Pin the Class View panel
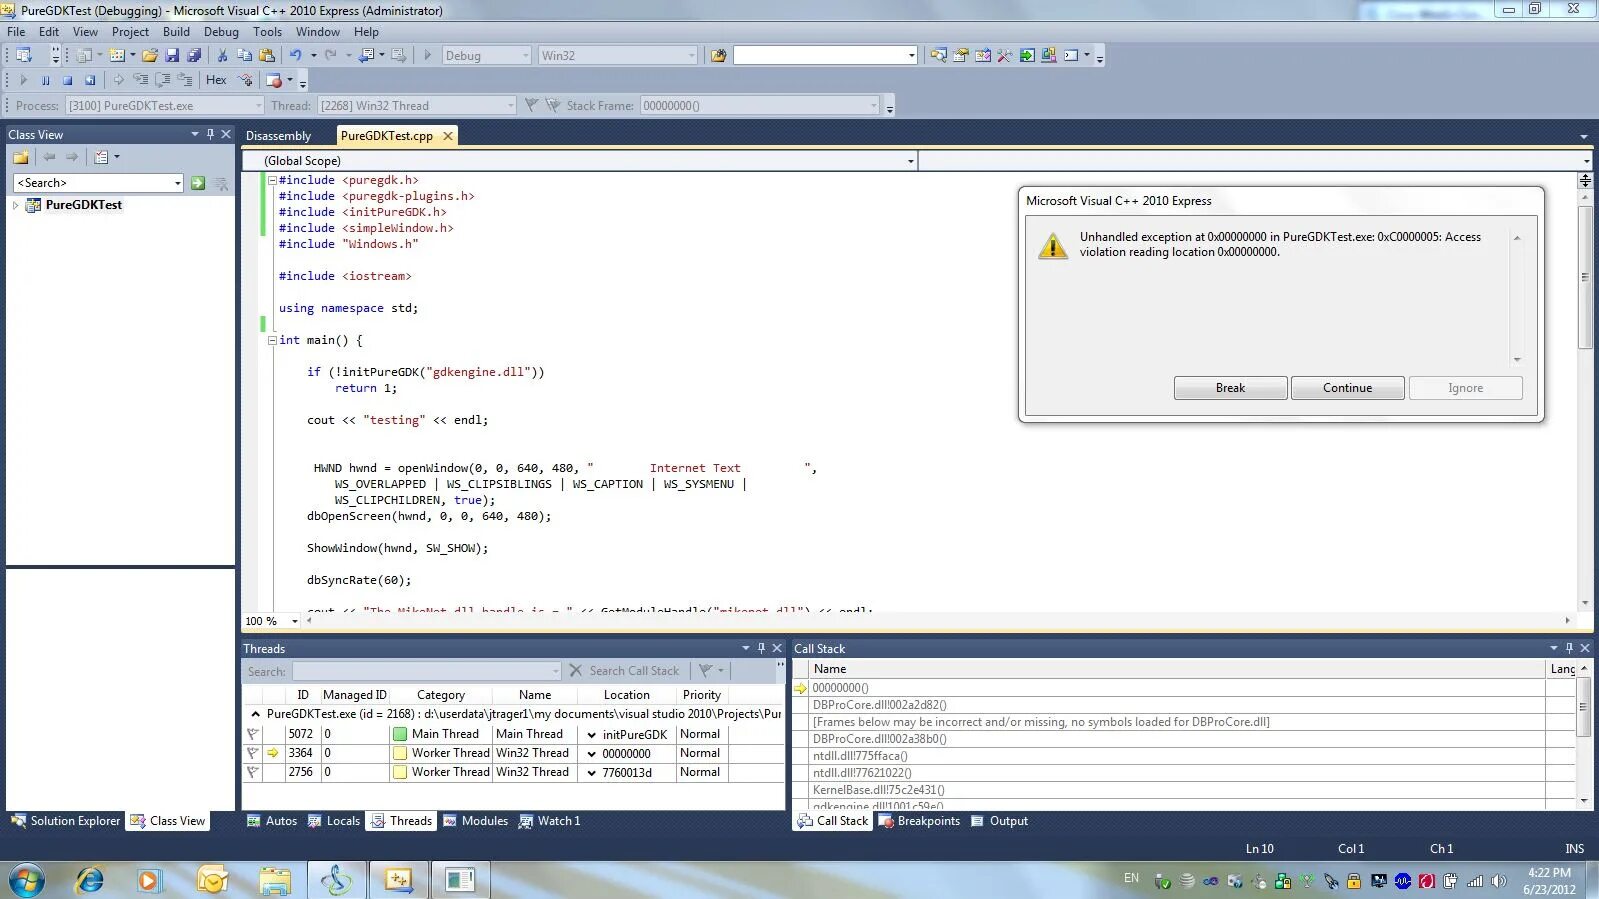This screenshot has height=899, width=1599. click(x=210, y=134)
